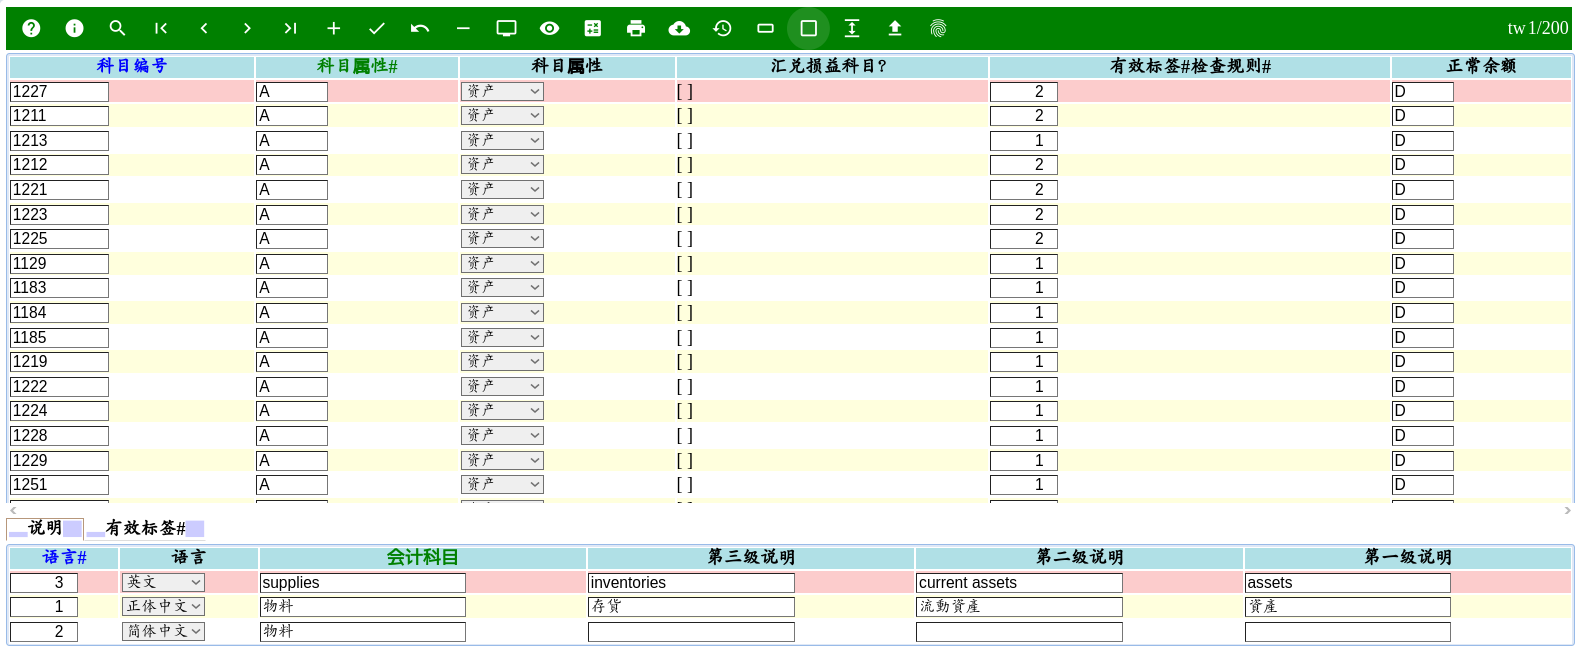Toggle exchange gain/loss checkbox for account 1213

pyautogui.click(x=684, y=141)
